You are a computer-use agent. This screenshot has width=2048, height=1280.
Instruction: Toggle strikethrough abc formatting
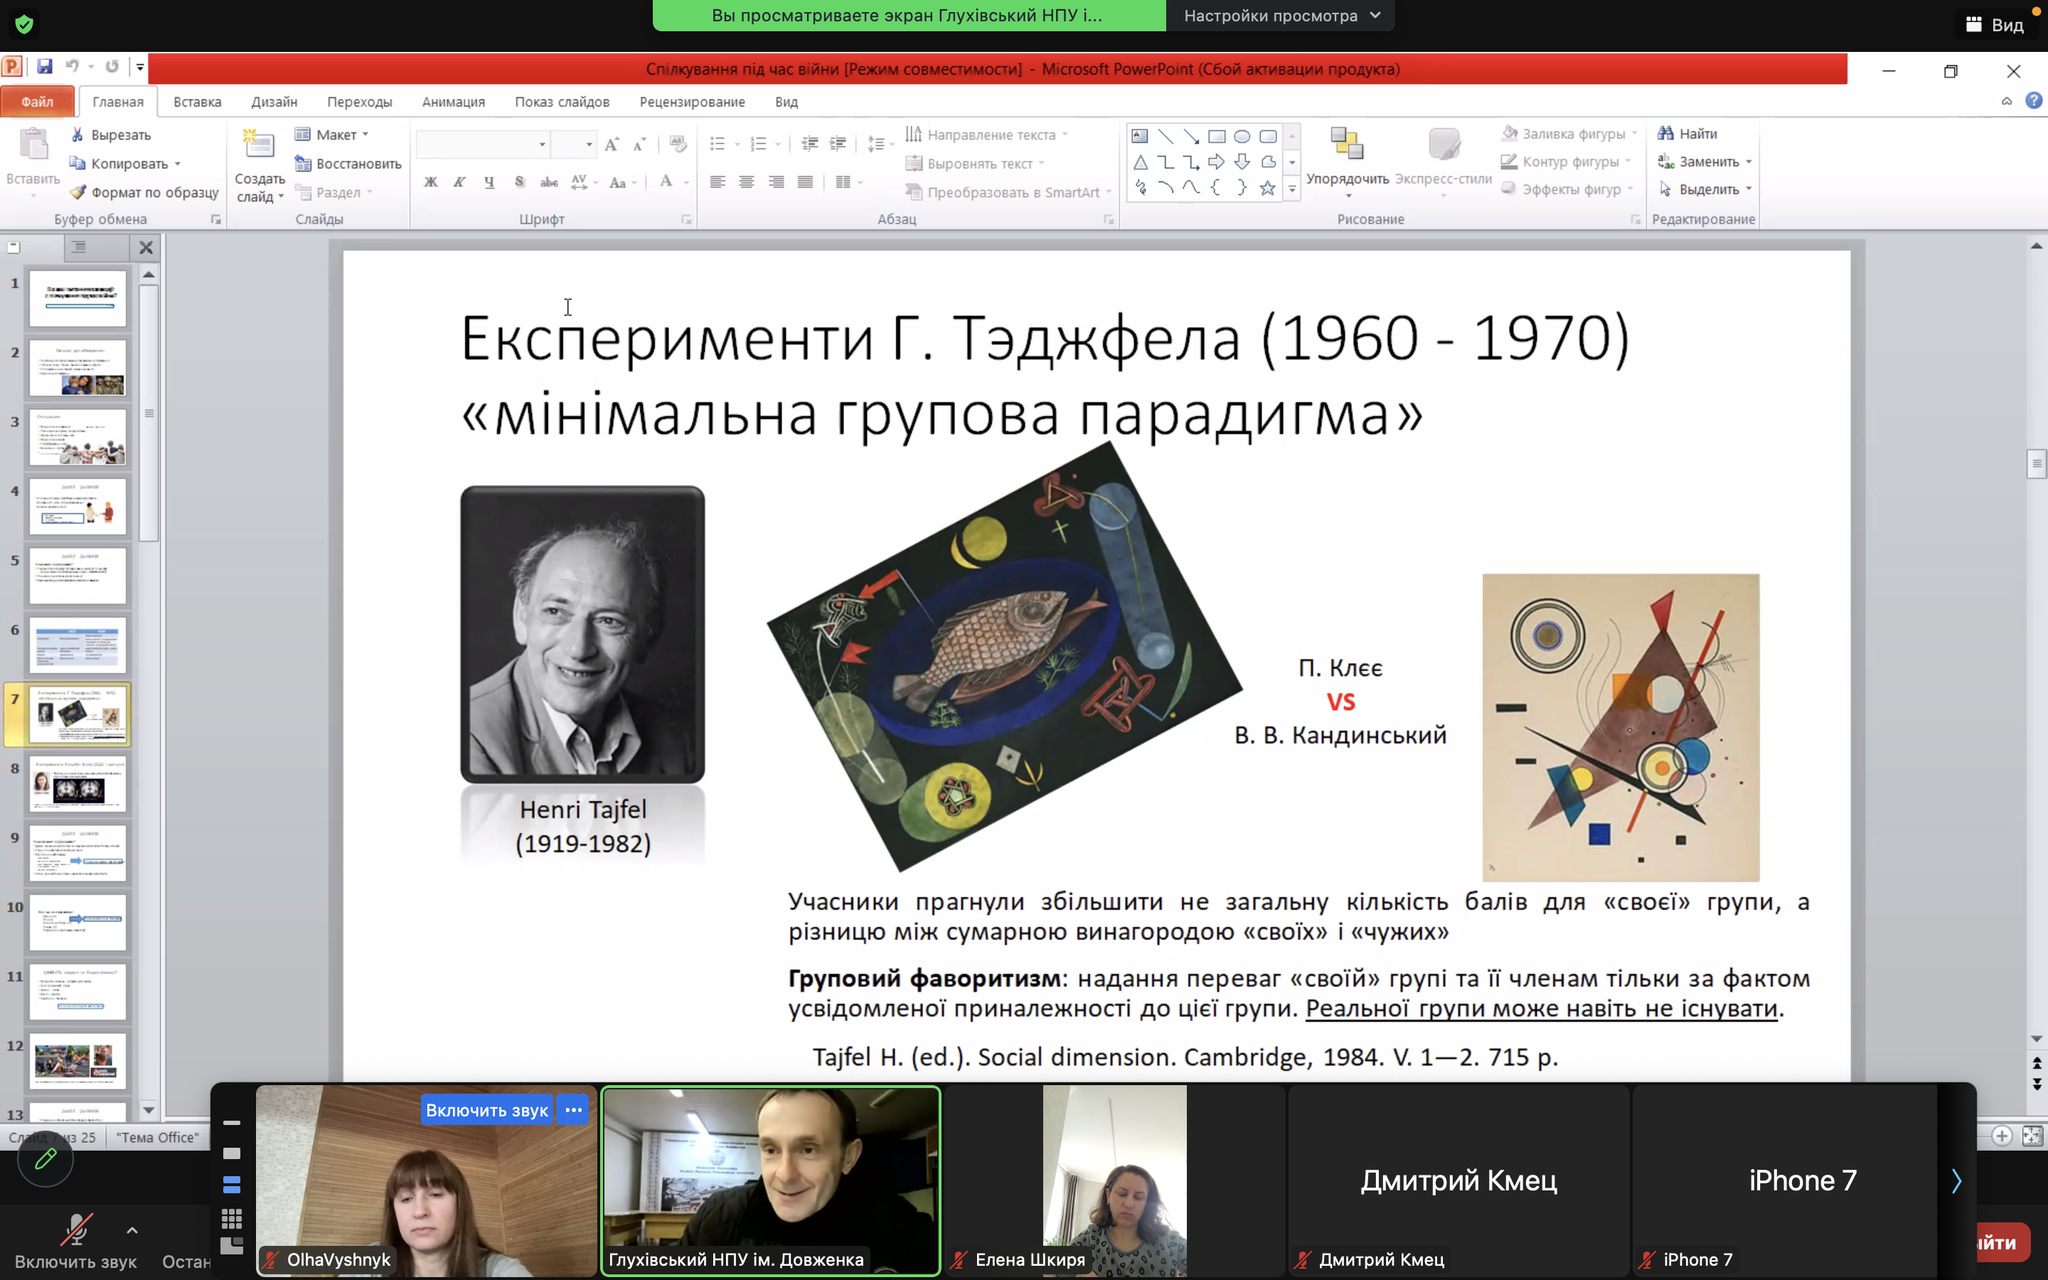point(548,182)
